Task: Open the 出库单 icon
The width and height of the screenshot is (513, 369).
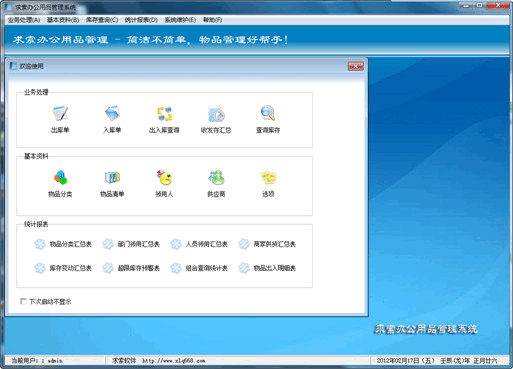Action: [x=60, y=114]
